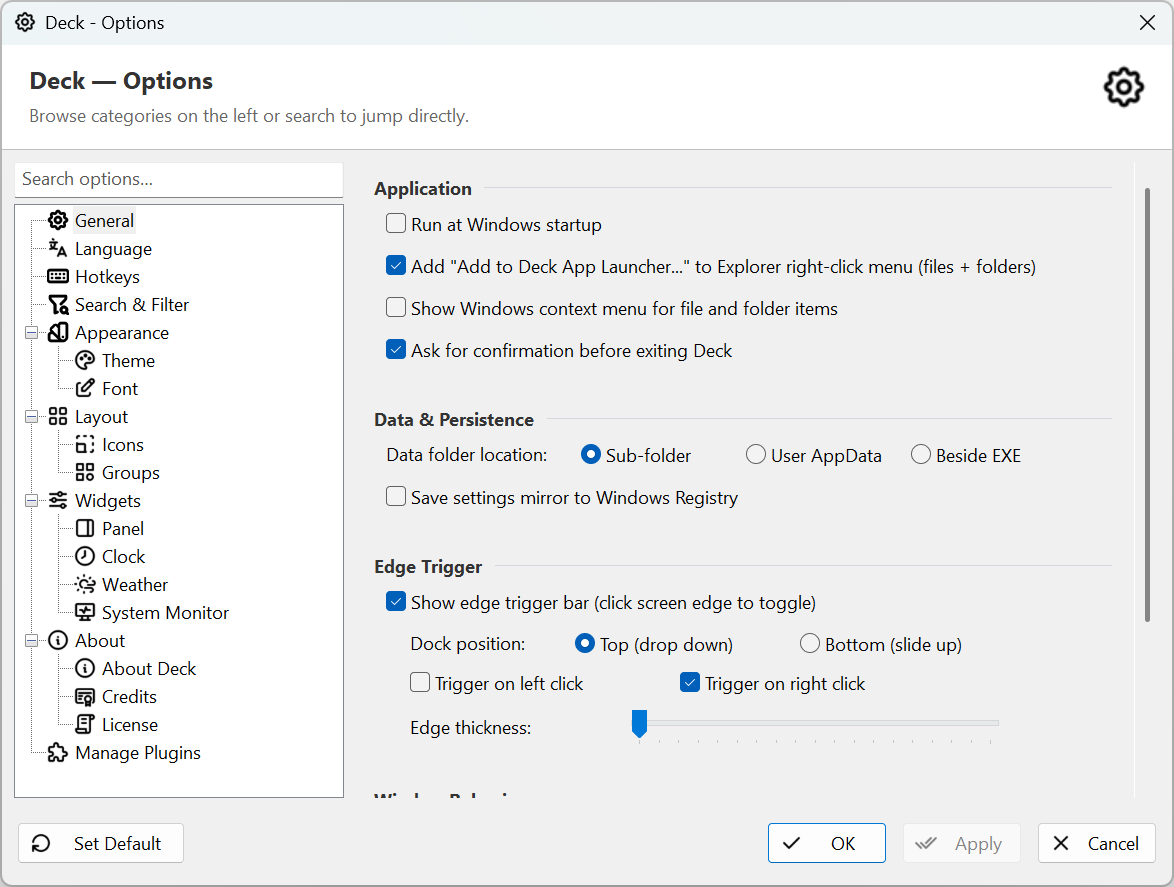Open the Hotkeys keyboard icon category
Image resolution: width=1174 pixels, height=887 pixels.
[58, 277]
